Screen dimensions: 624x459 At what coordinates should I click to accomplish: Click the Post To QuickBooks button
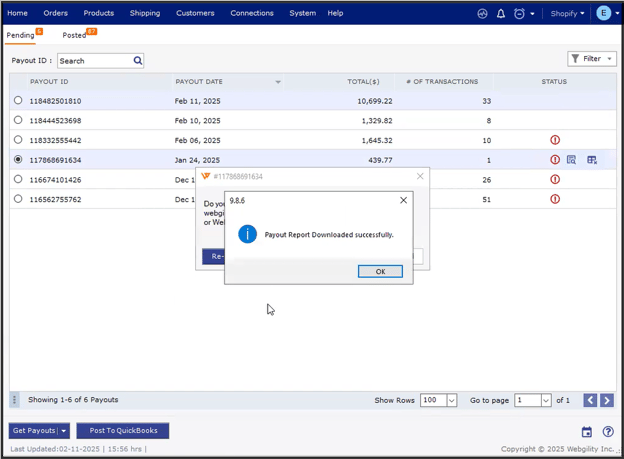123,431
